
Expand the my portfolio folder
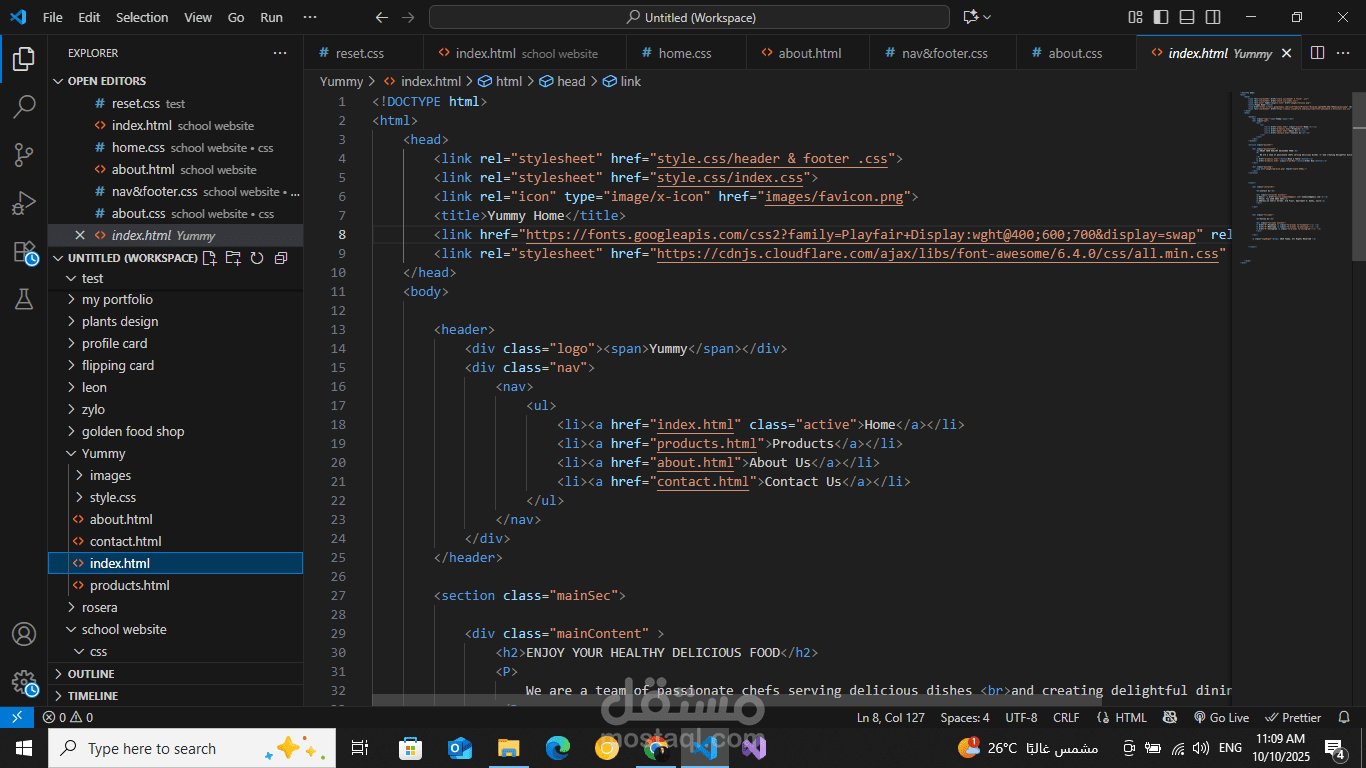[118, 299]
